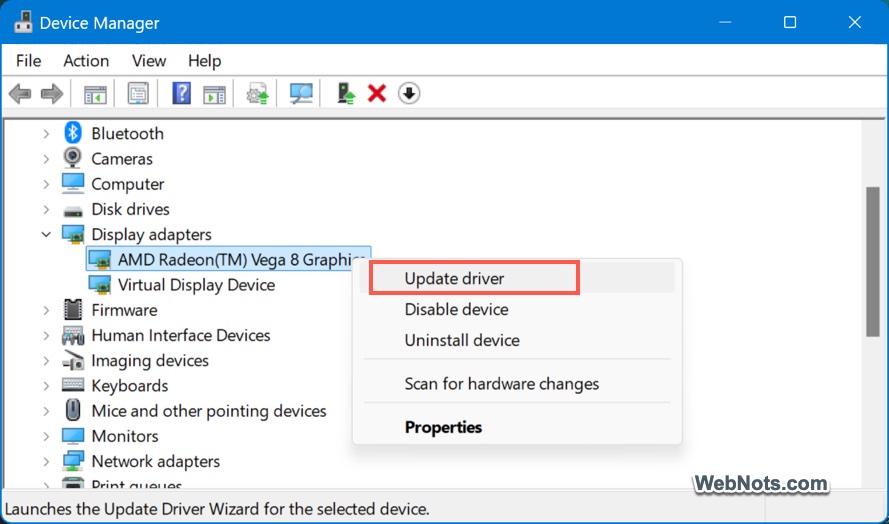Click the Monitors category icon
This screenshot has height=524, width=889.
point(73,436)
